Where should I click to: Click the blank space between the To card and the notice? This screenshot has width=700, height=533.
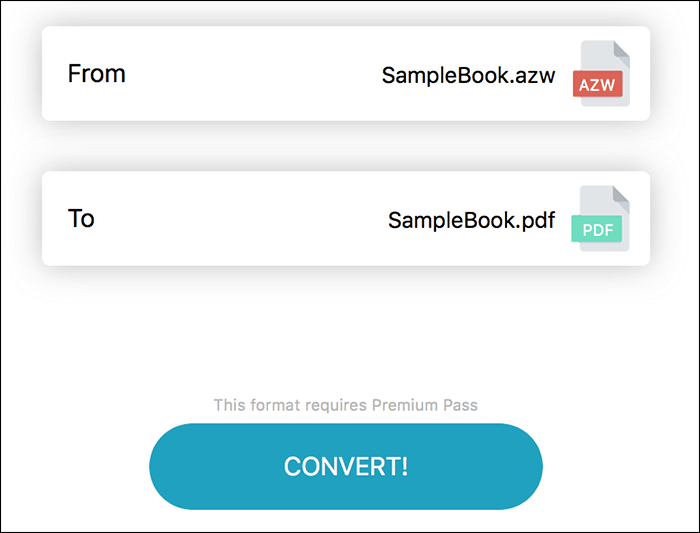pyautogui.click(x=346, y=330)
